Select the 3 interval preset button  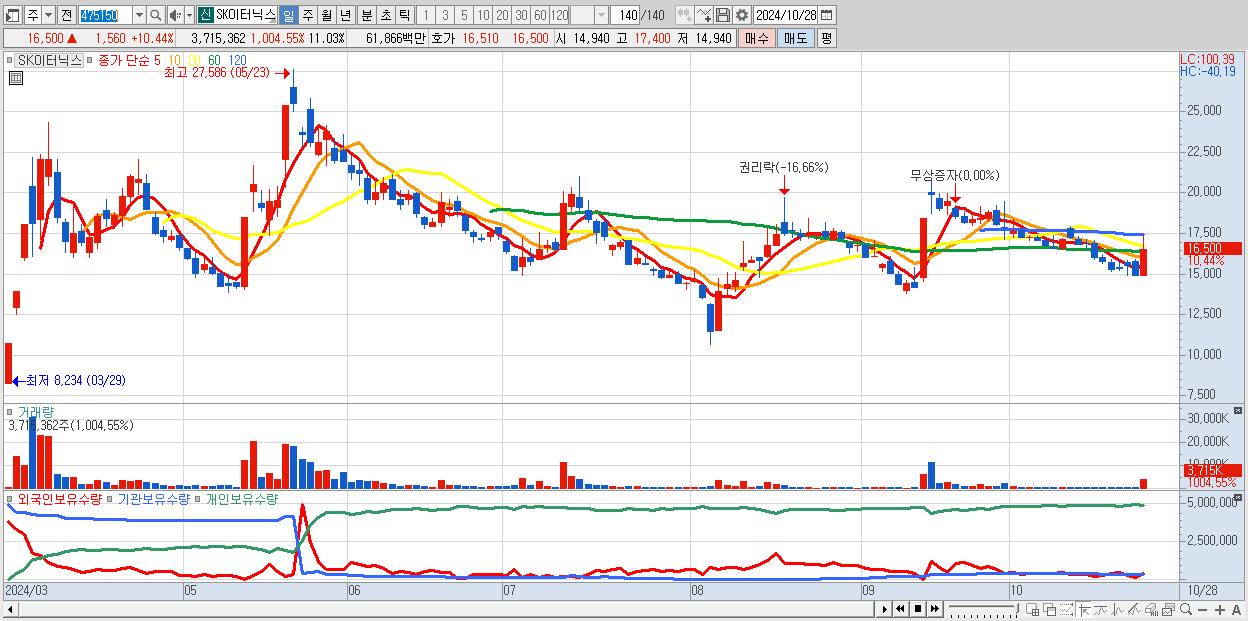pyautogui.click(x=445, y=15)
